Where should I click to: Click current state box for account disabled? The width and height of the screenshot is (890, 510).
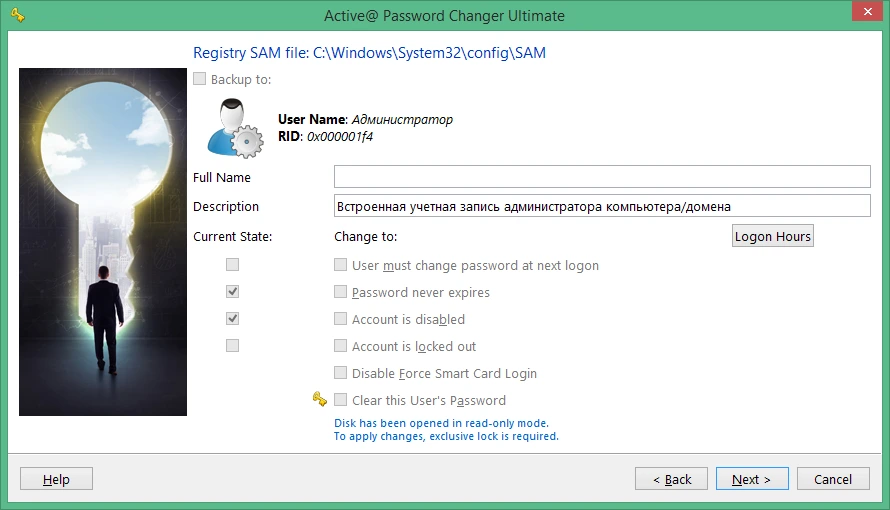232,319
